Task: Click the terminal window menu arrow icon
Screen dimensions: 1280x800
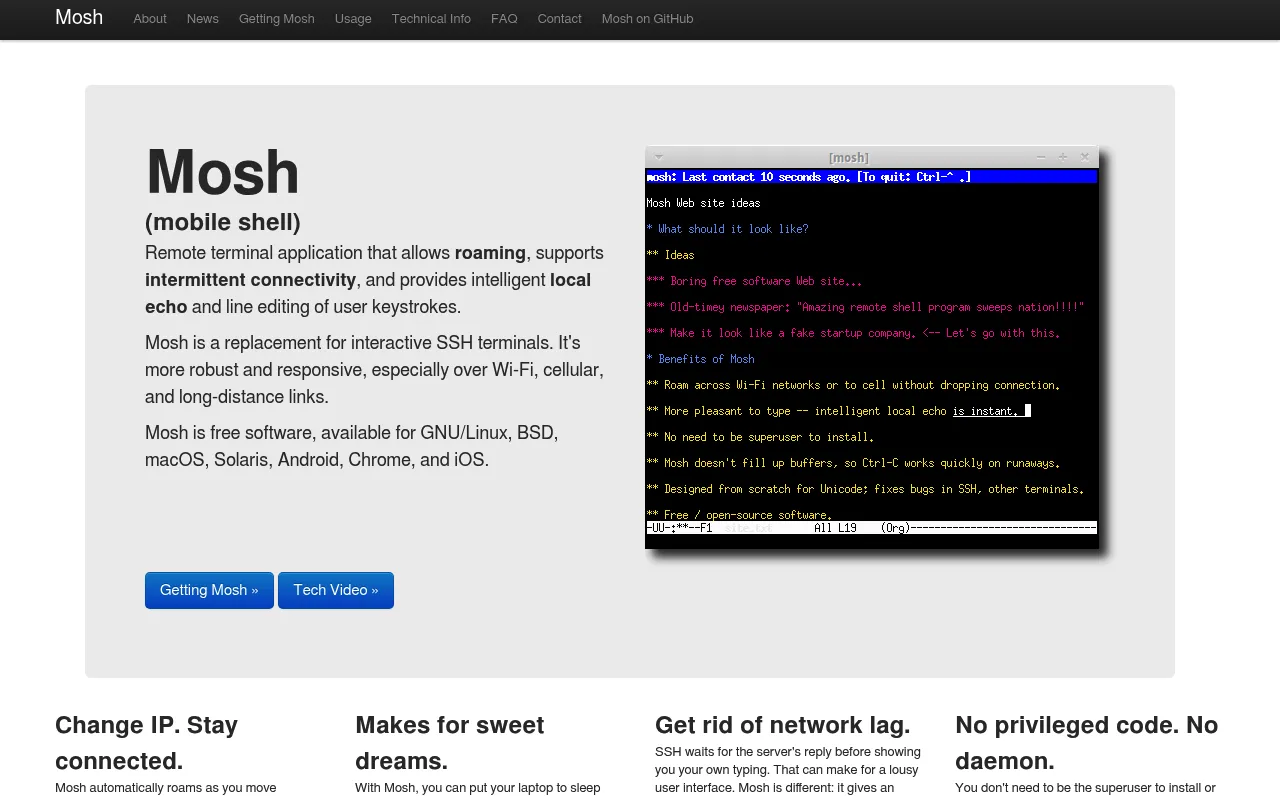Action: (x=658, y=157)
